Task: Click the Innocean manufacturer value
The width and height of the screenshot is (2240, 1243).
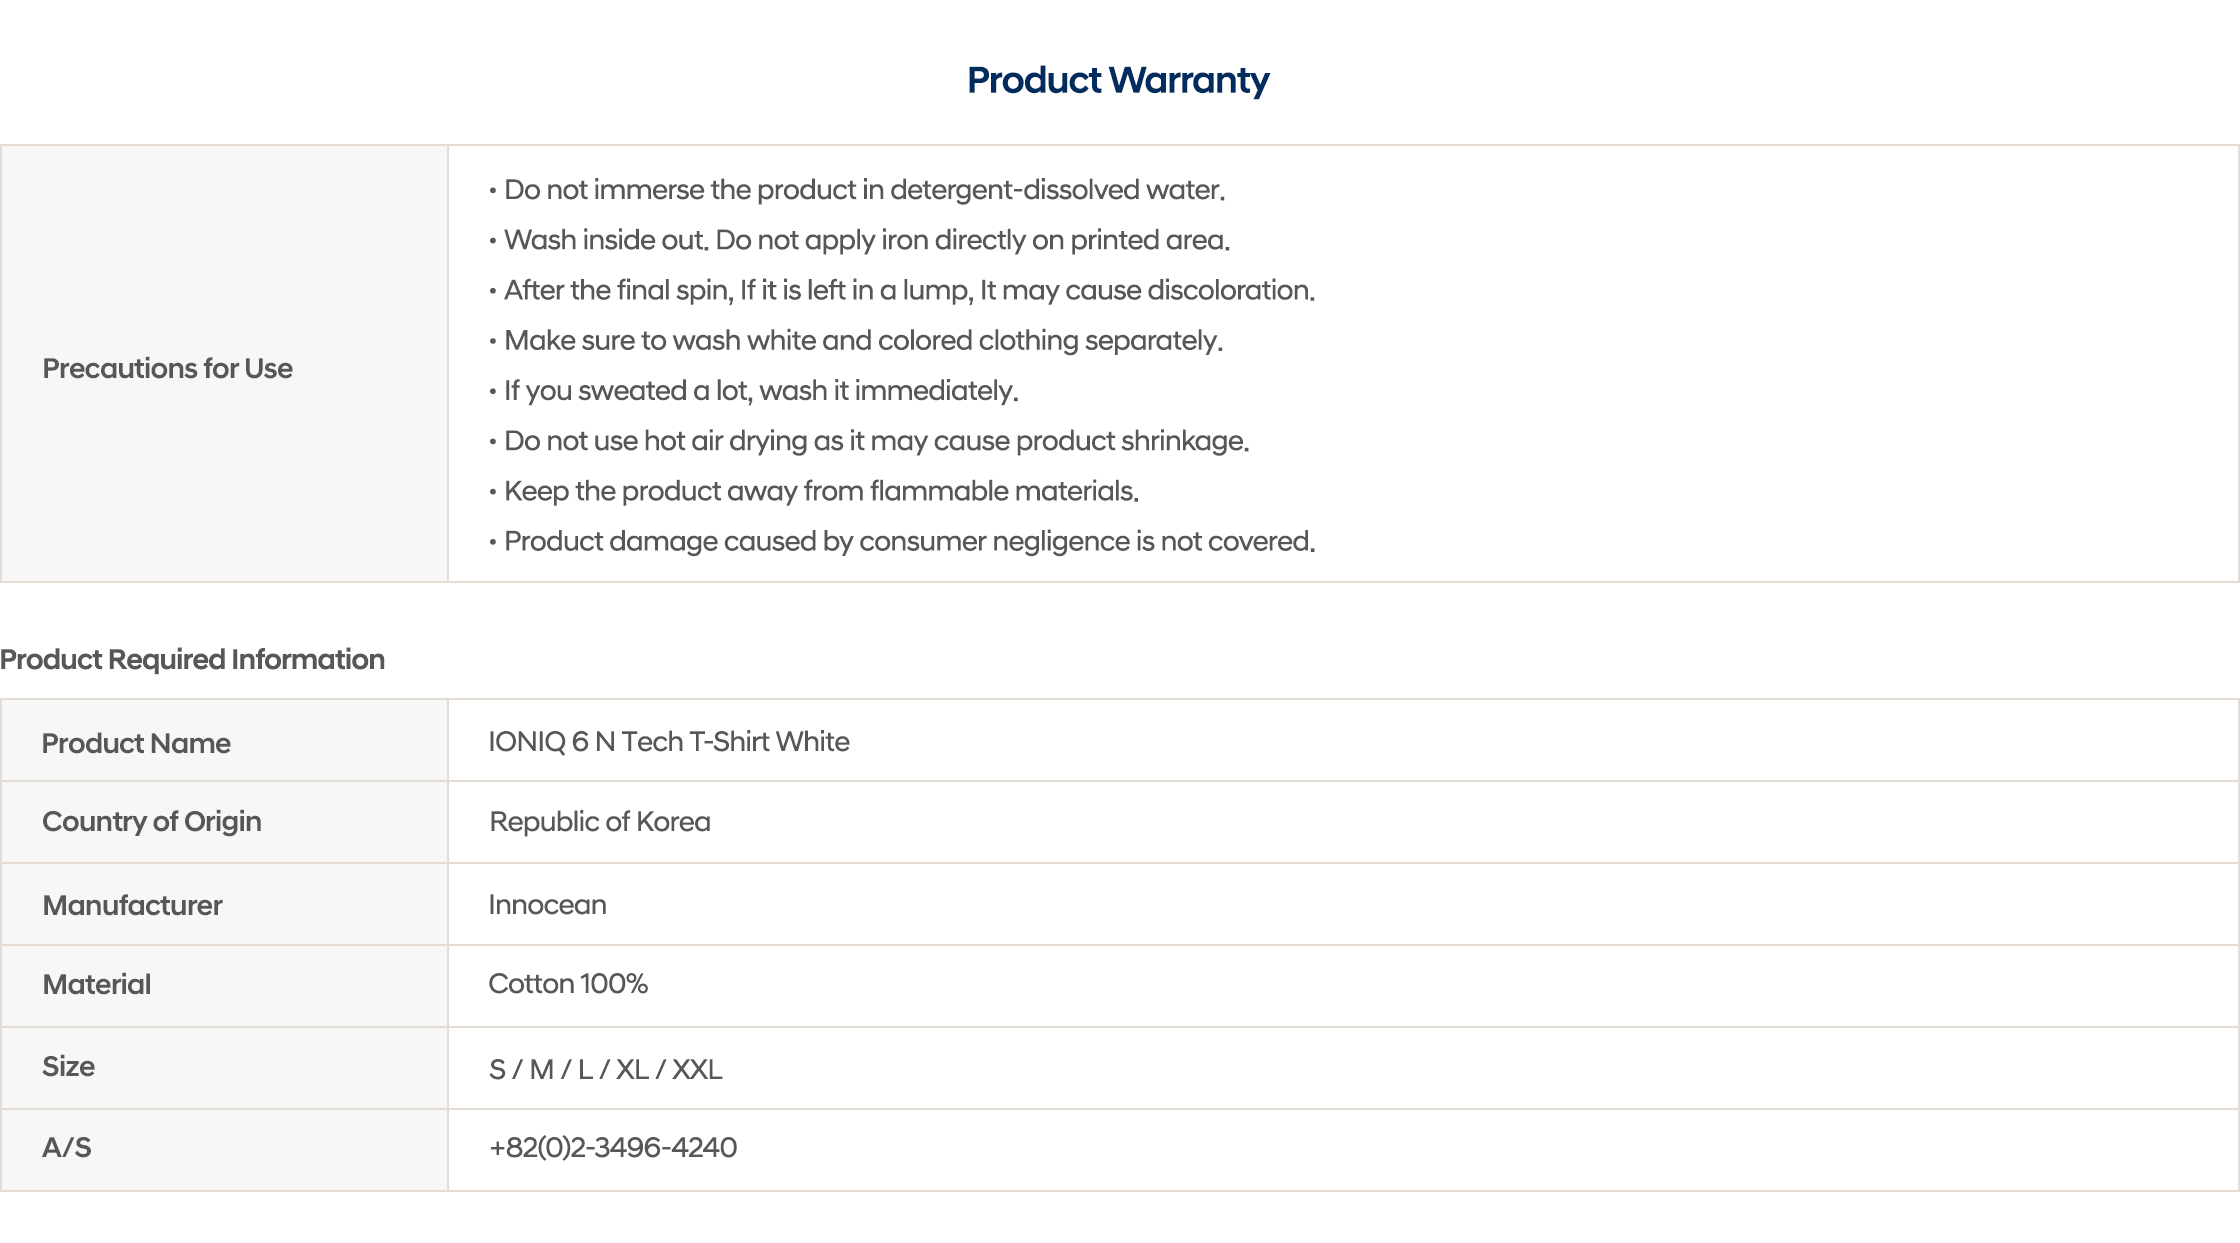Action: 547,904
